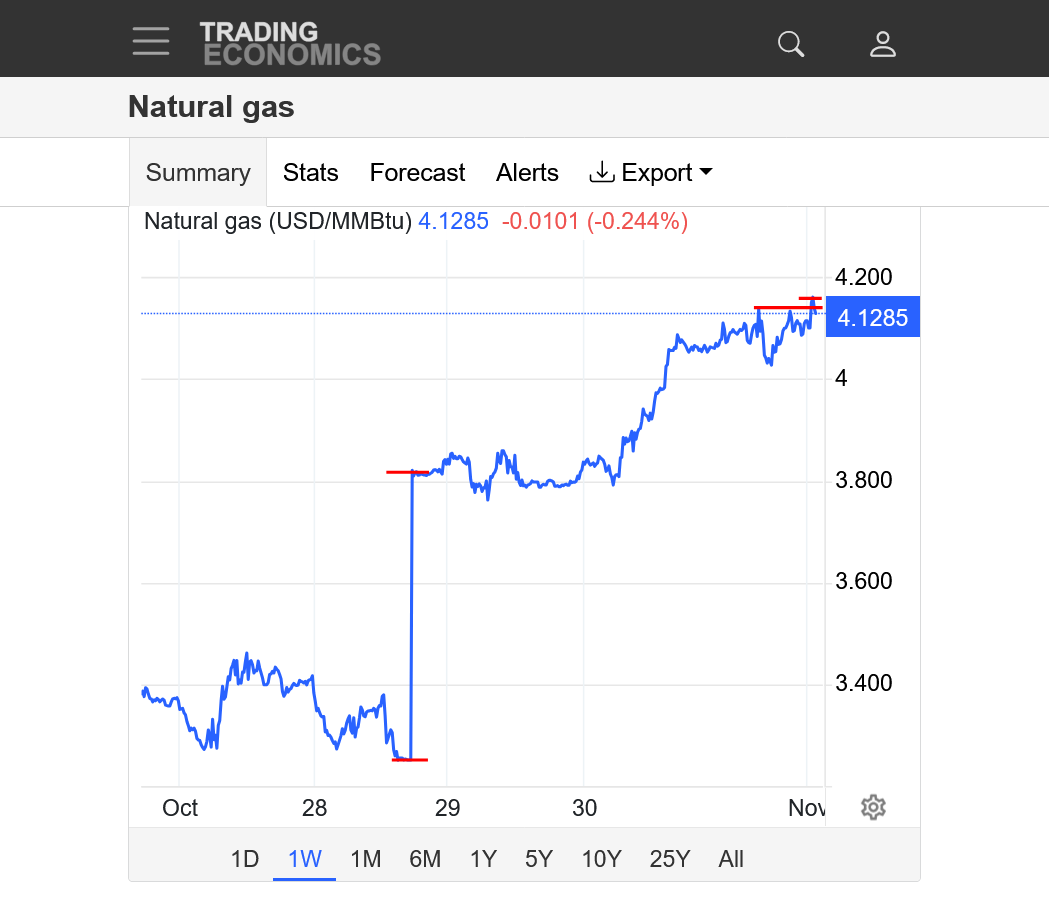Click the search magnifier icon

791,43
